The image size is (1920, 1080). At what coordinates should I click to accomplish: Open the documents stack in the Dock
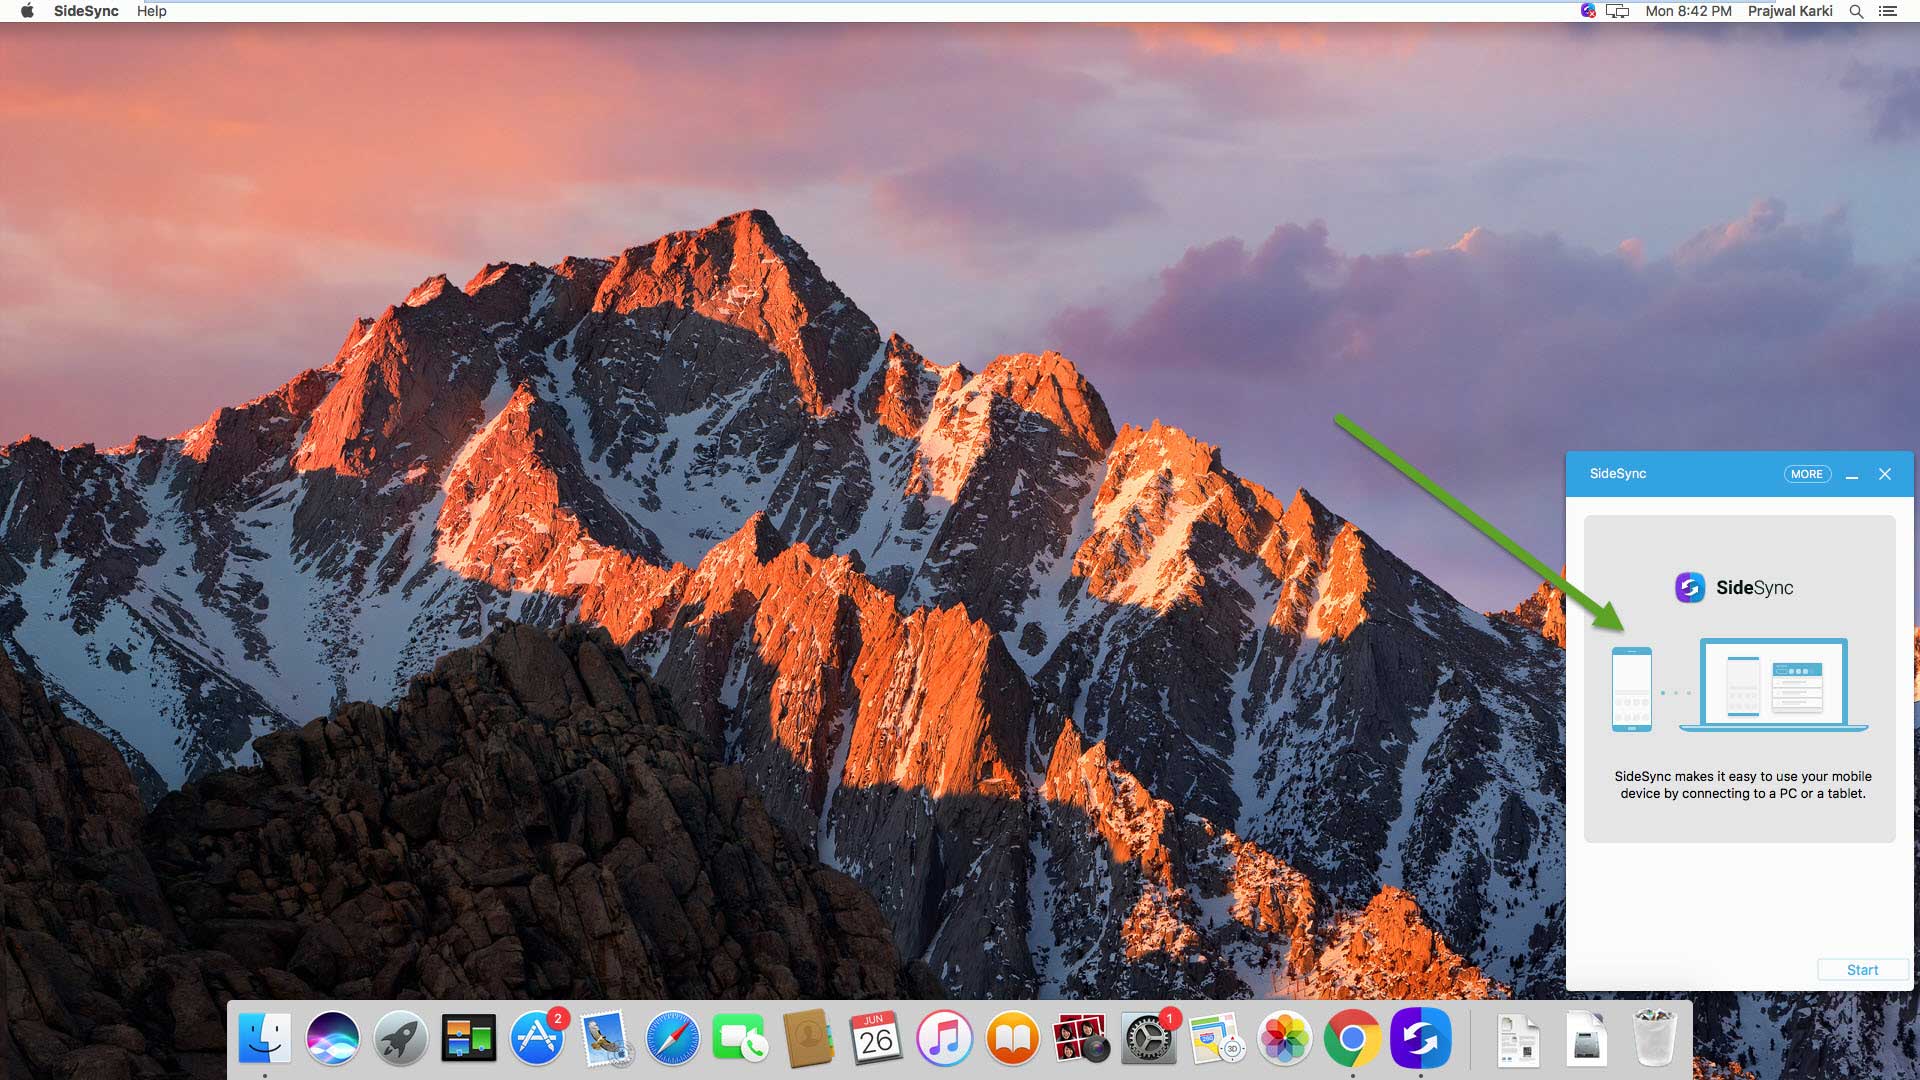(1518, 1038)
